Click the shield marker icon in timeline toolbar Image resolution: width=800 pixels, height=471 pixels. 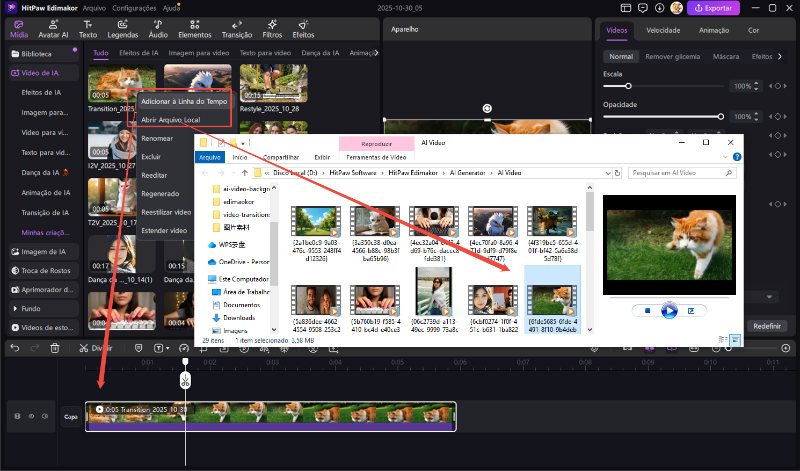(138, 348)
